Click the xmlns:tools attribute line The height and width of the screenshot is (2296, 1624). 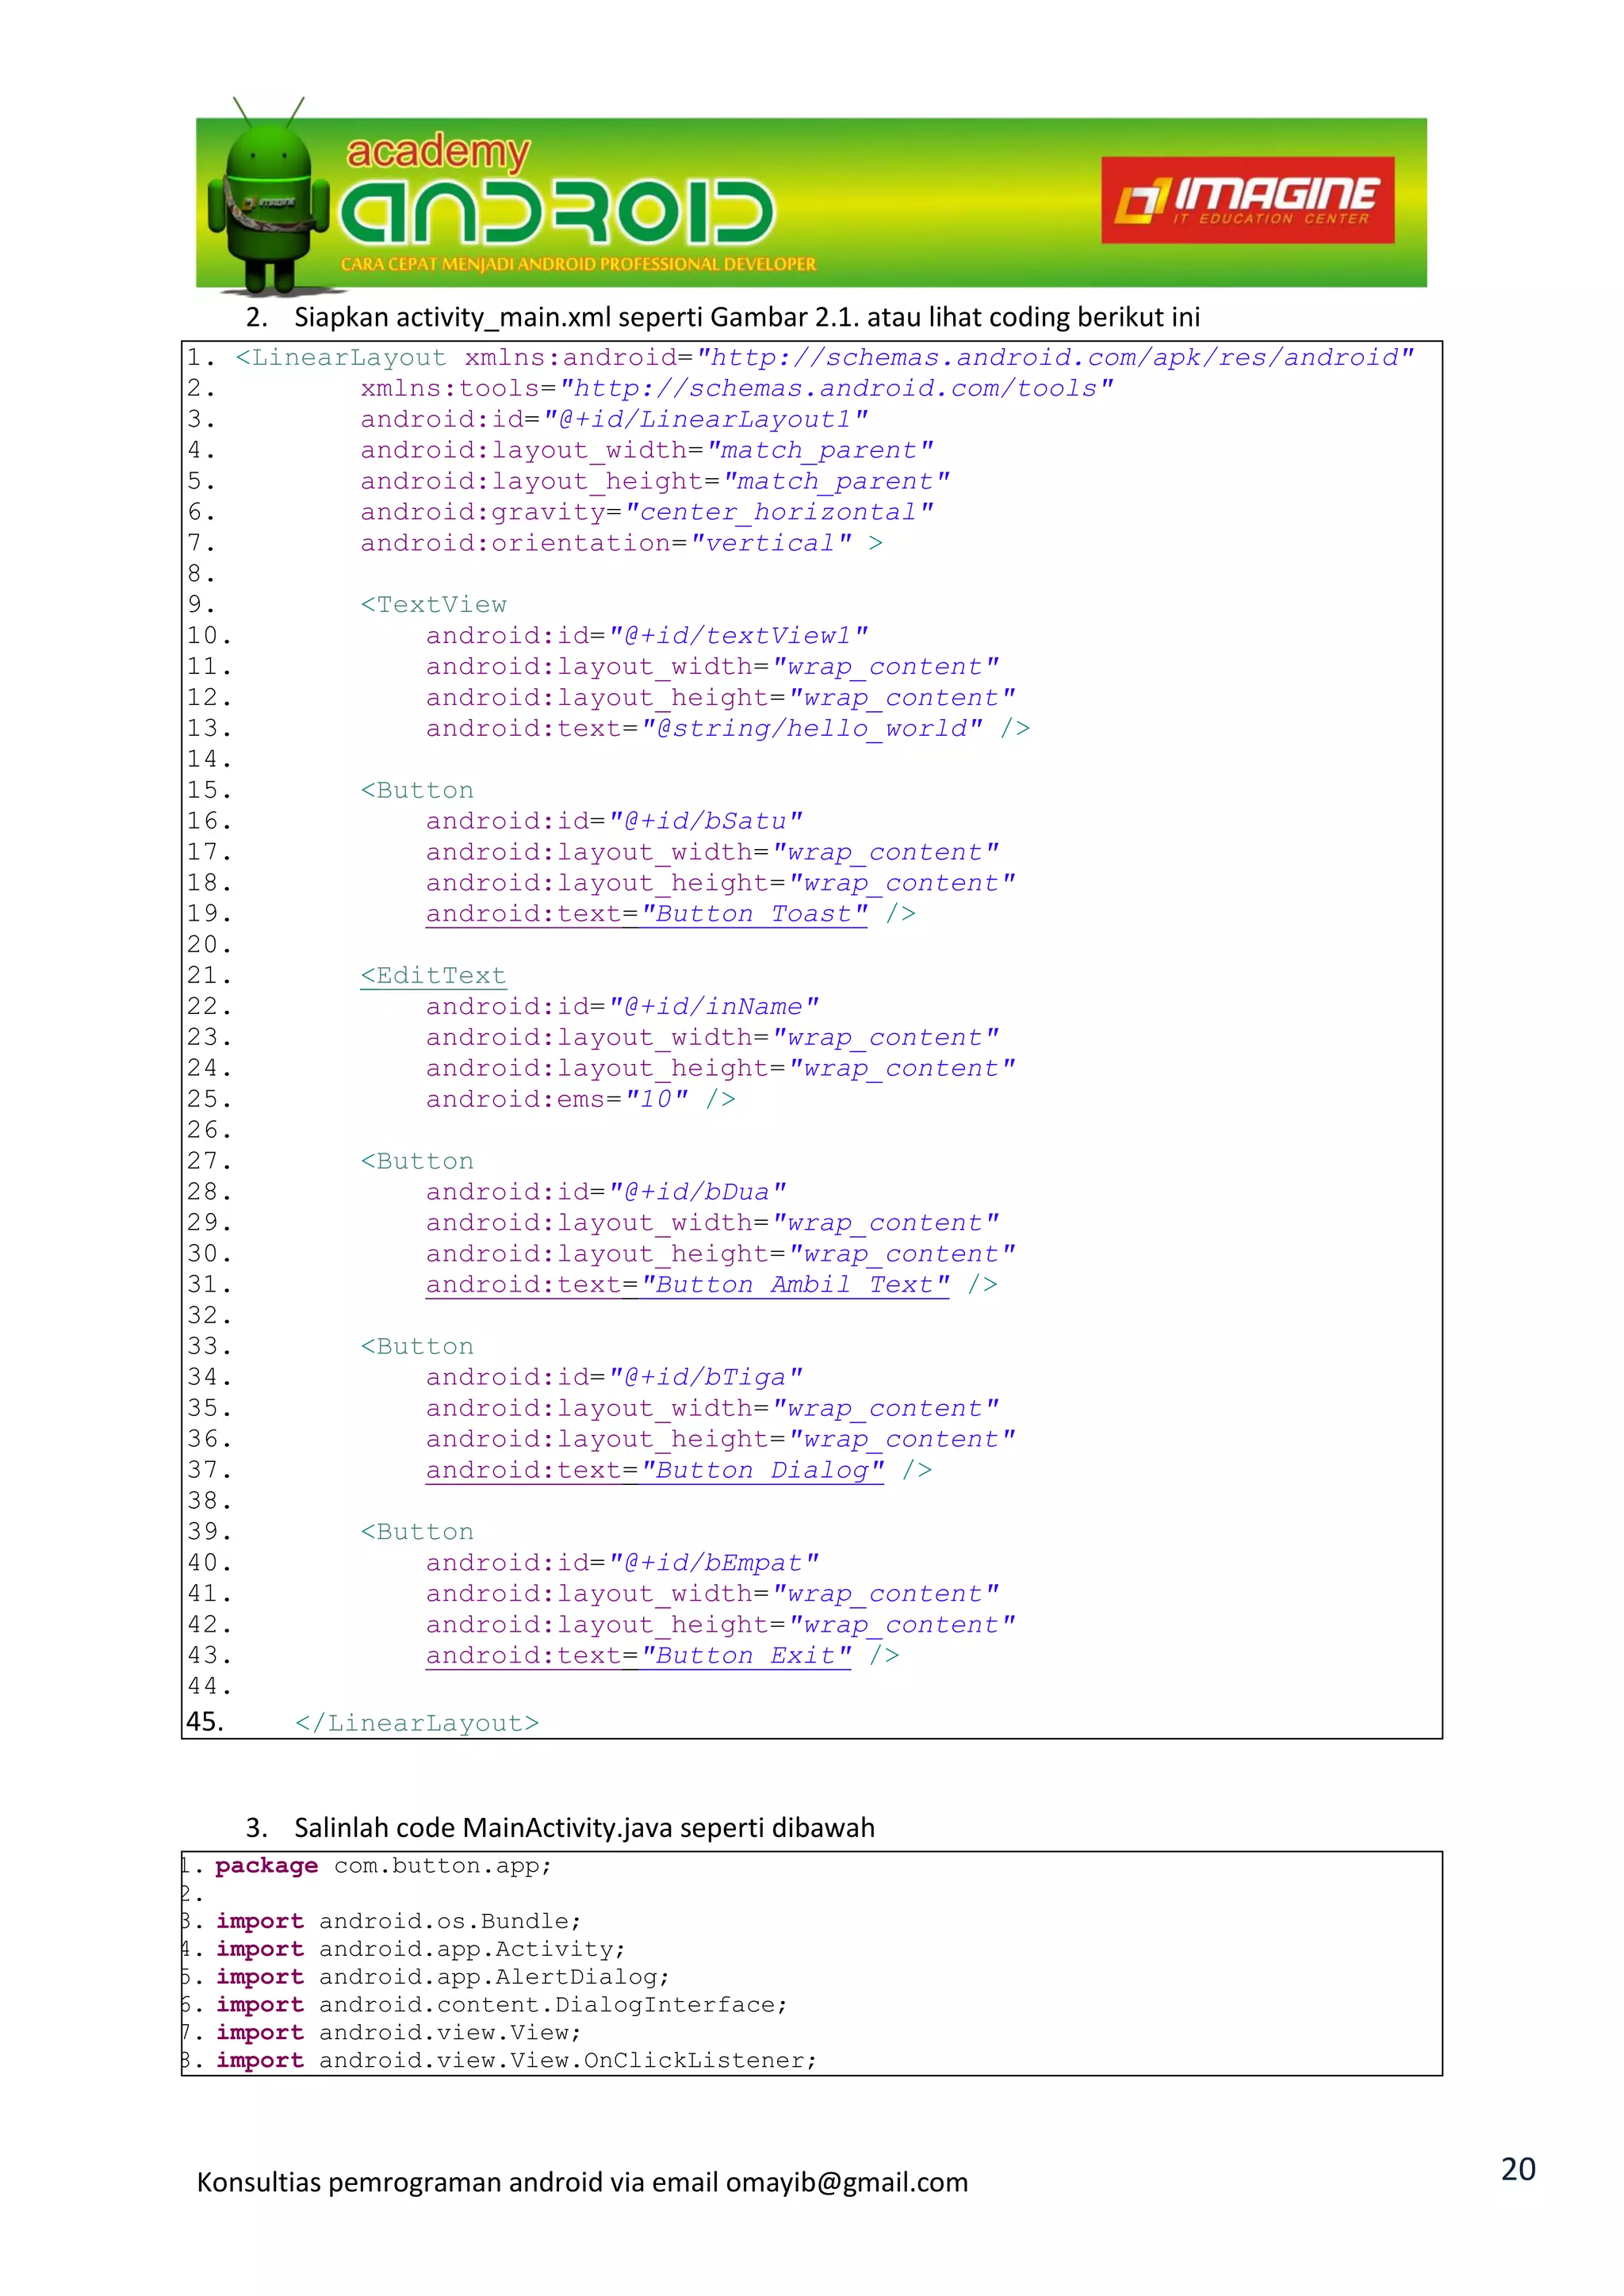737,388
